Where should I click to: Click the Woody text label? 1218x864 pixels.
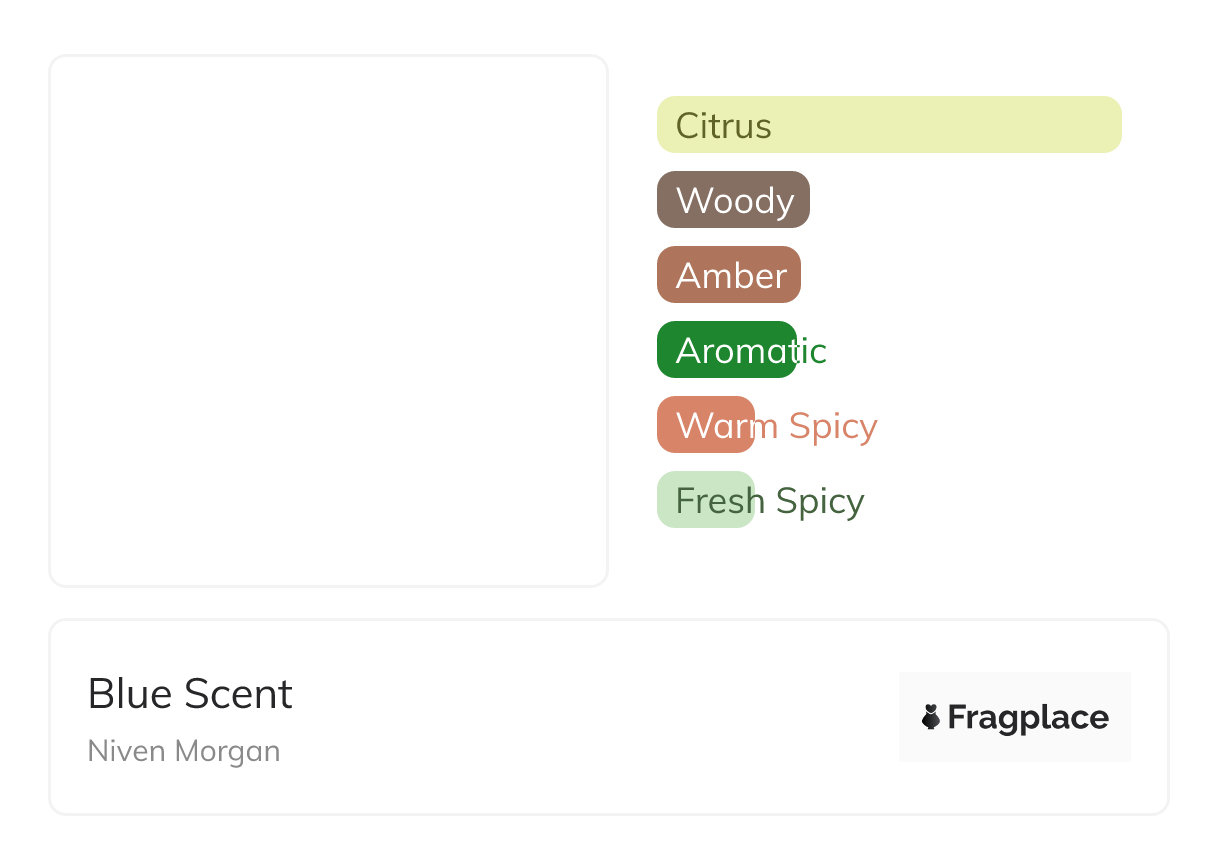735,202
